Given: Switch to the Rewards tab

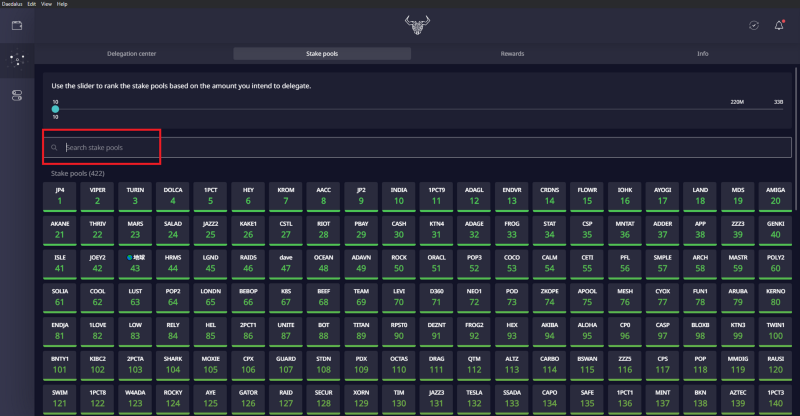Looking at the screenshot, I should [512, 54].
